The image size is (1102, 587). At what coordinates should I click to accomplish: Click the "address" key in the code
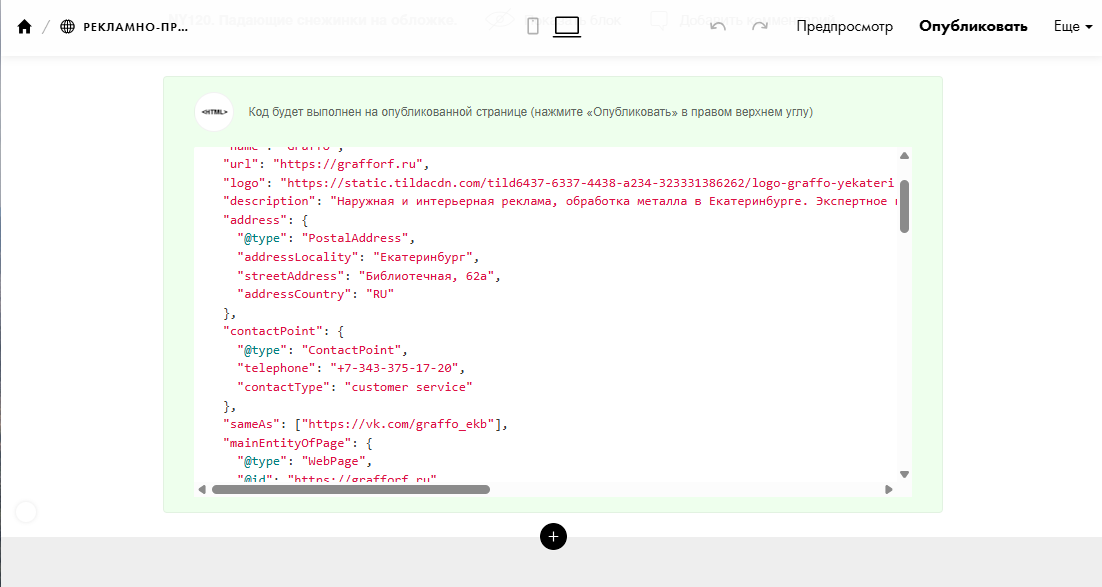point(255,219)
